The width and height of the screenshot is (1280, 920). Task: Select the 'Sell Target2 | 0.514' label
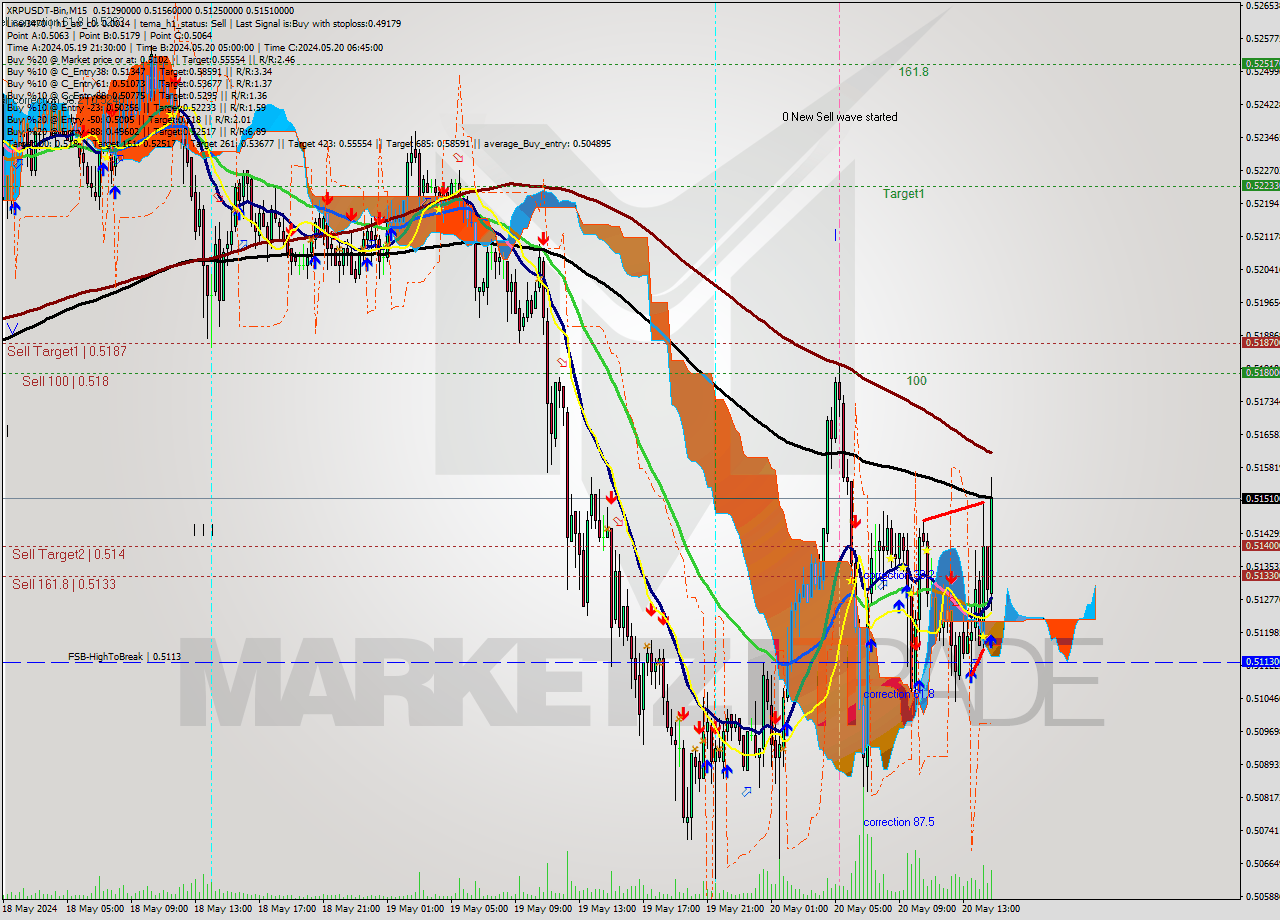click(68, 554)
